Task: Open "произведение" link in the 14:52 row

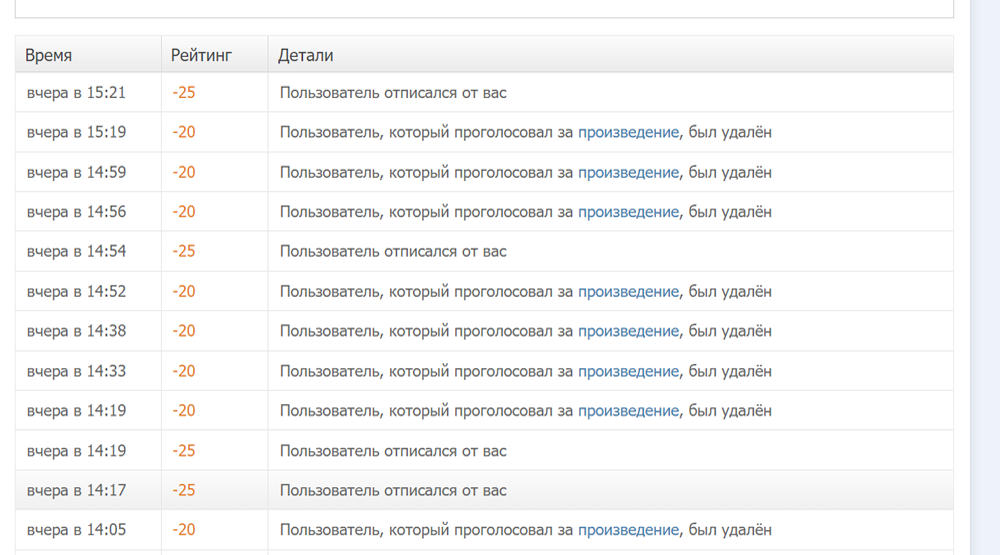Action: click(628, 292)
